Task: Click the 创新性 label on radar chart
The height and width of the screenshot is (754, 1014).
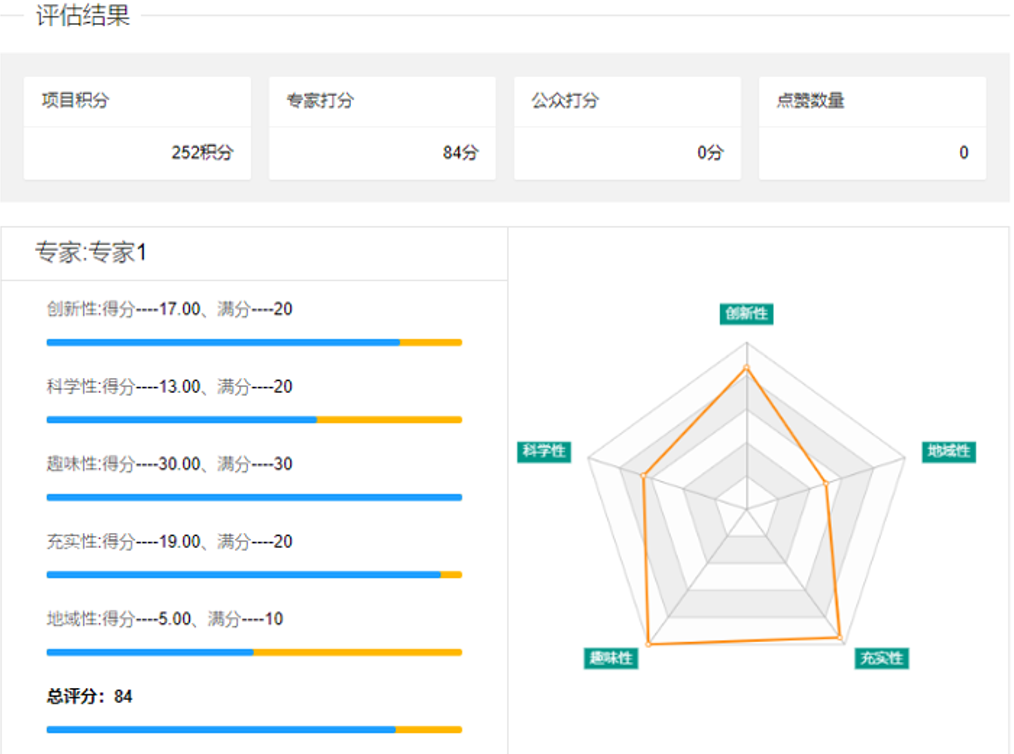Action: pyautogui.click(x=746, y=314)
